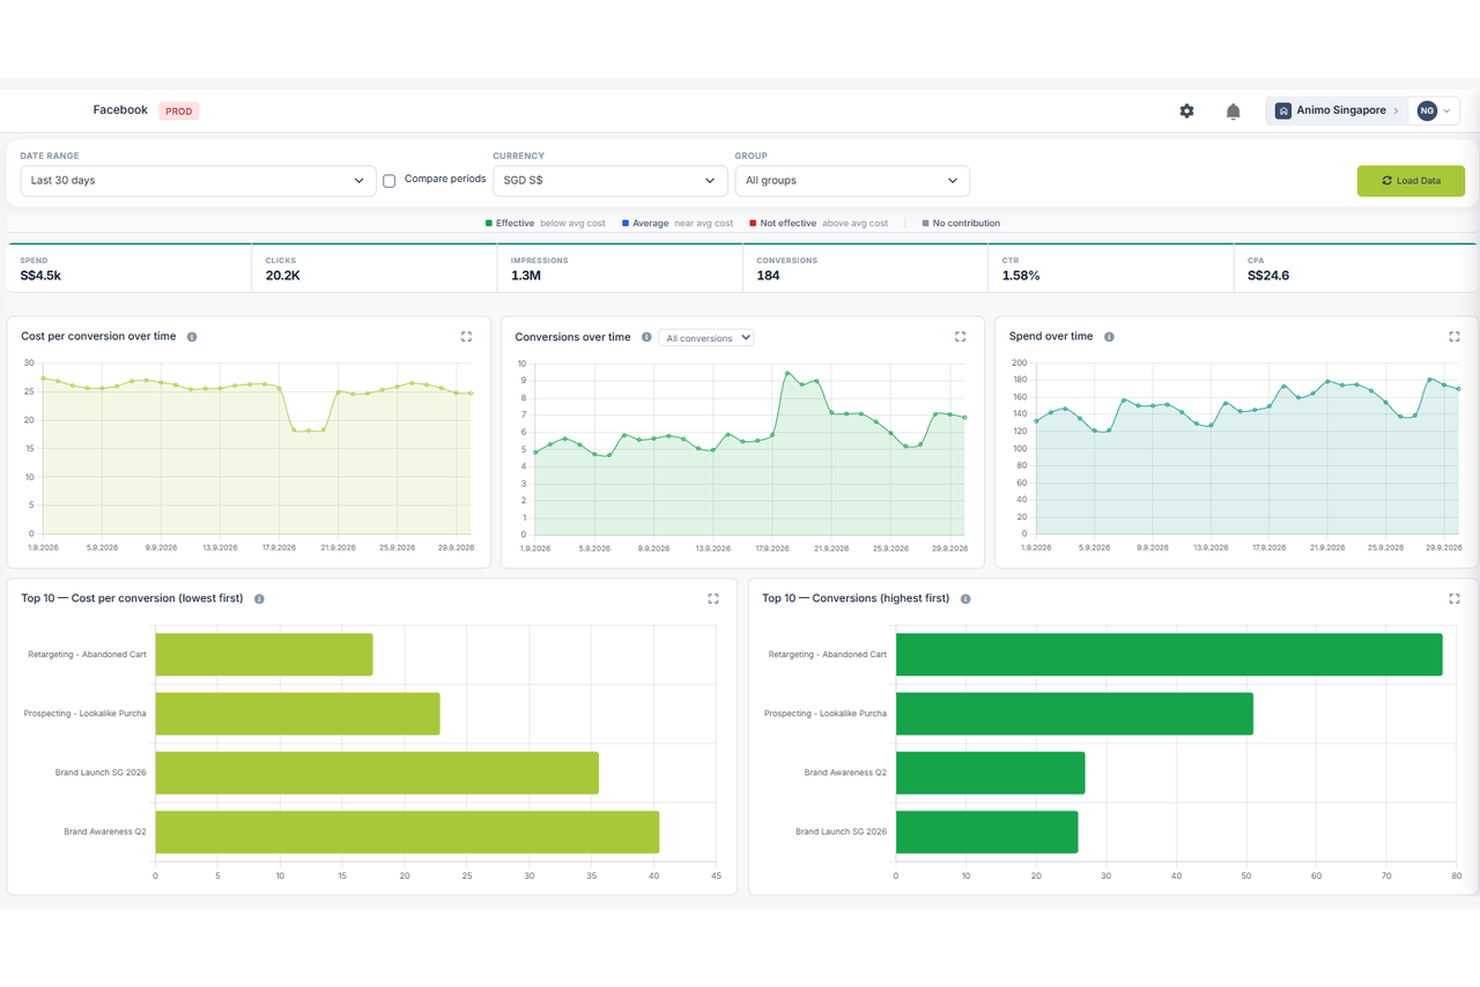The width and height of the screenshot is (1480, 987).
Task: Click the Facebook page title
Action: pyautogui.click(x=120, y=110)
